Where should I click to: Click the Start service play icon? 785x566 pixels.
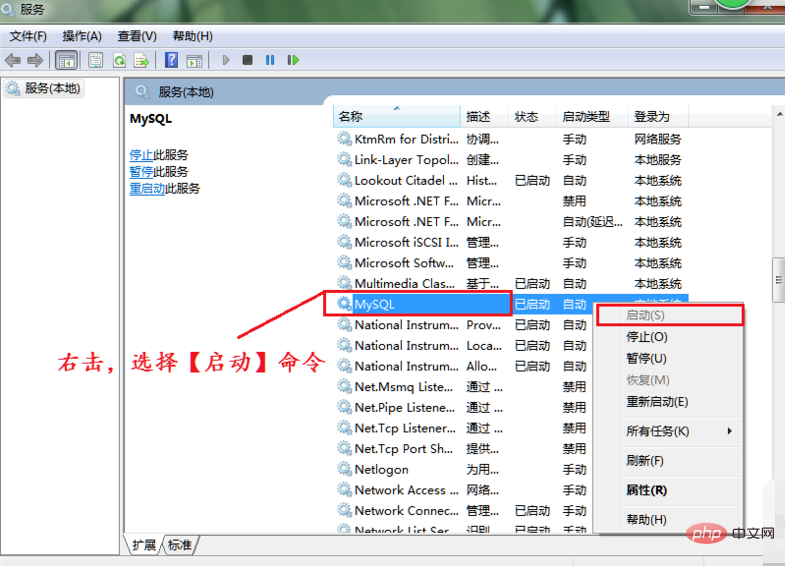[x=225, y=61]
